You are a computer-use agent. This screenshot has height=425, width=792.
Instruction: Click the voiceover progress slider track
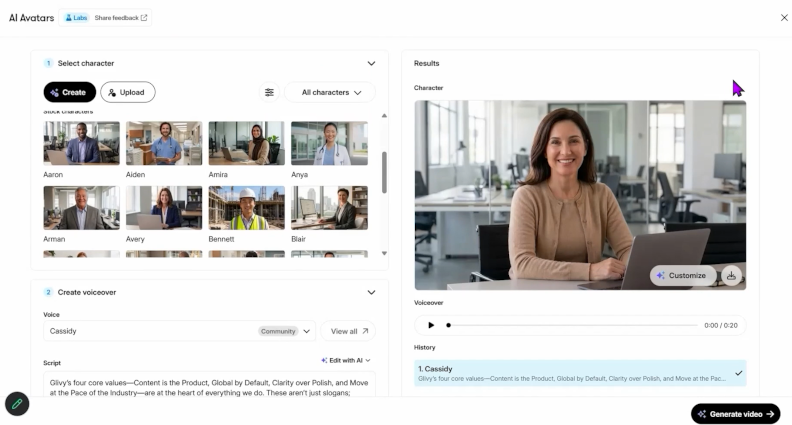[x=572, y=325]
